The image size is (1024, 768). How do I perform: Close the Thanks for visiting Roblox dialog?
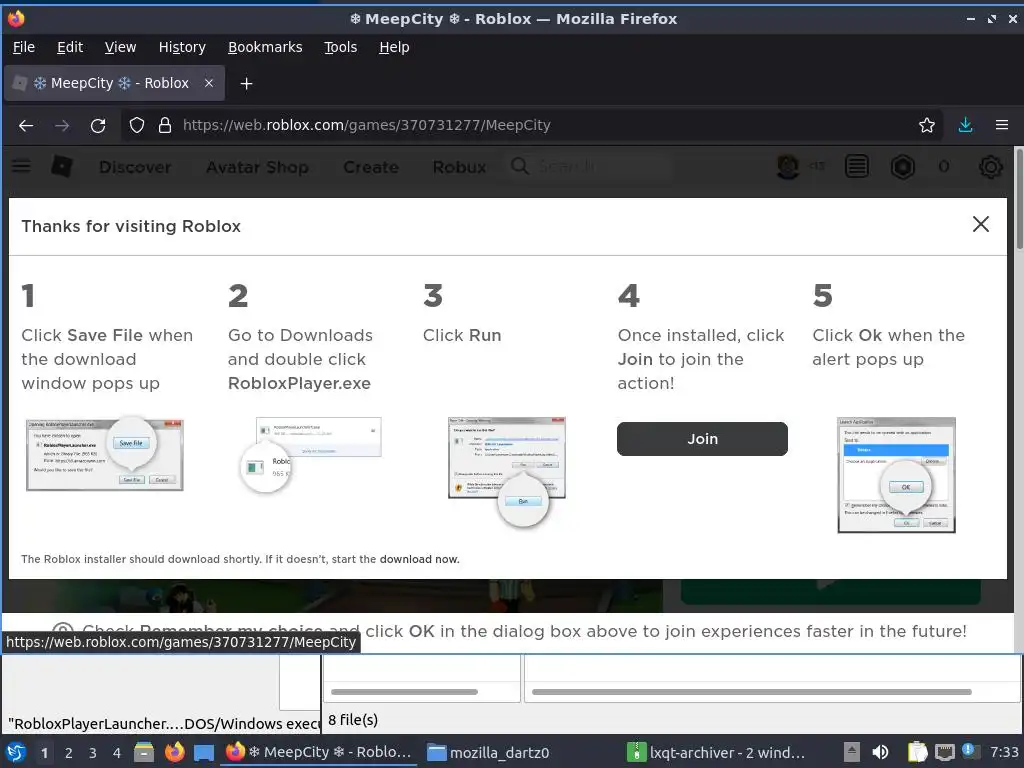(x=980, y=225)
